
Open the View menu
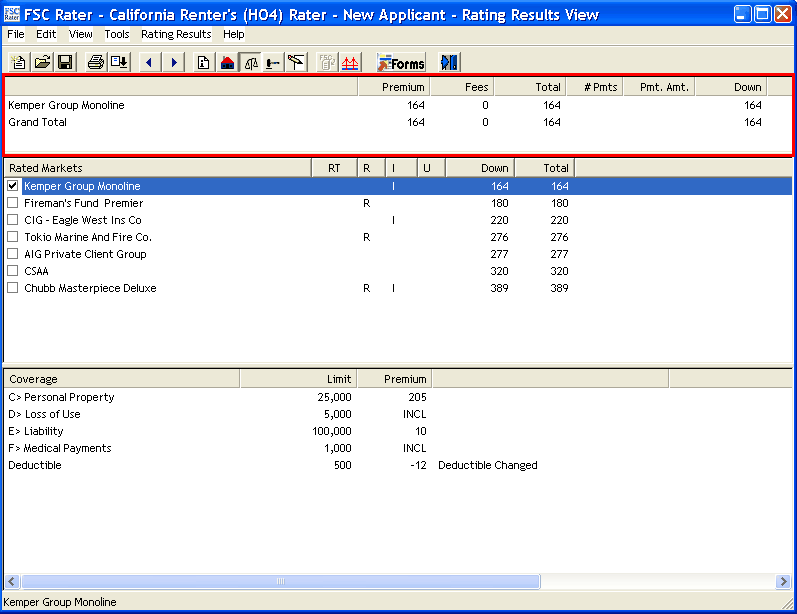pos(81,34)
